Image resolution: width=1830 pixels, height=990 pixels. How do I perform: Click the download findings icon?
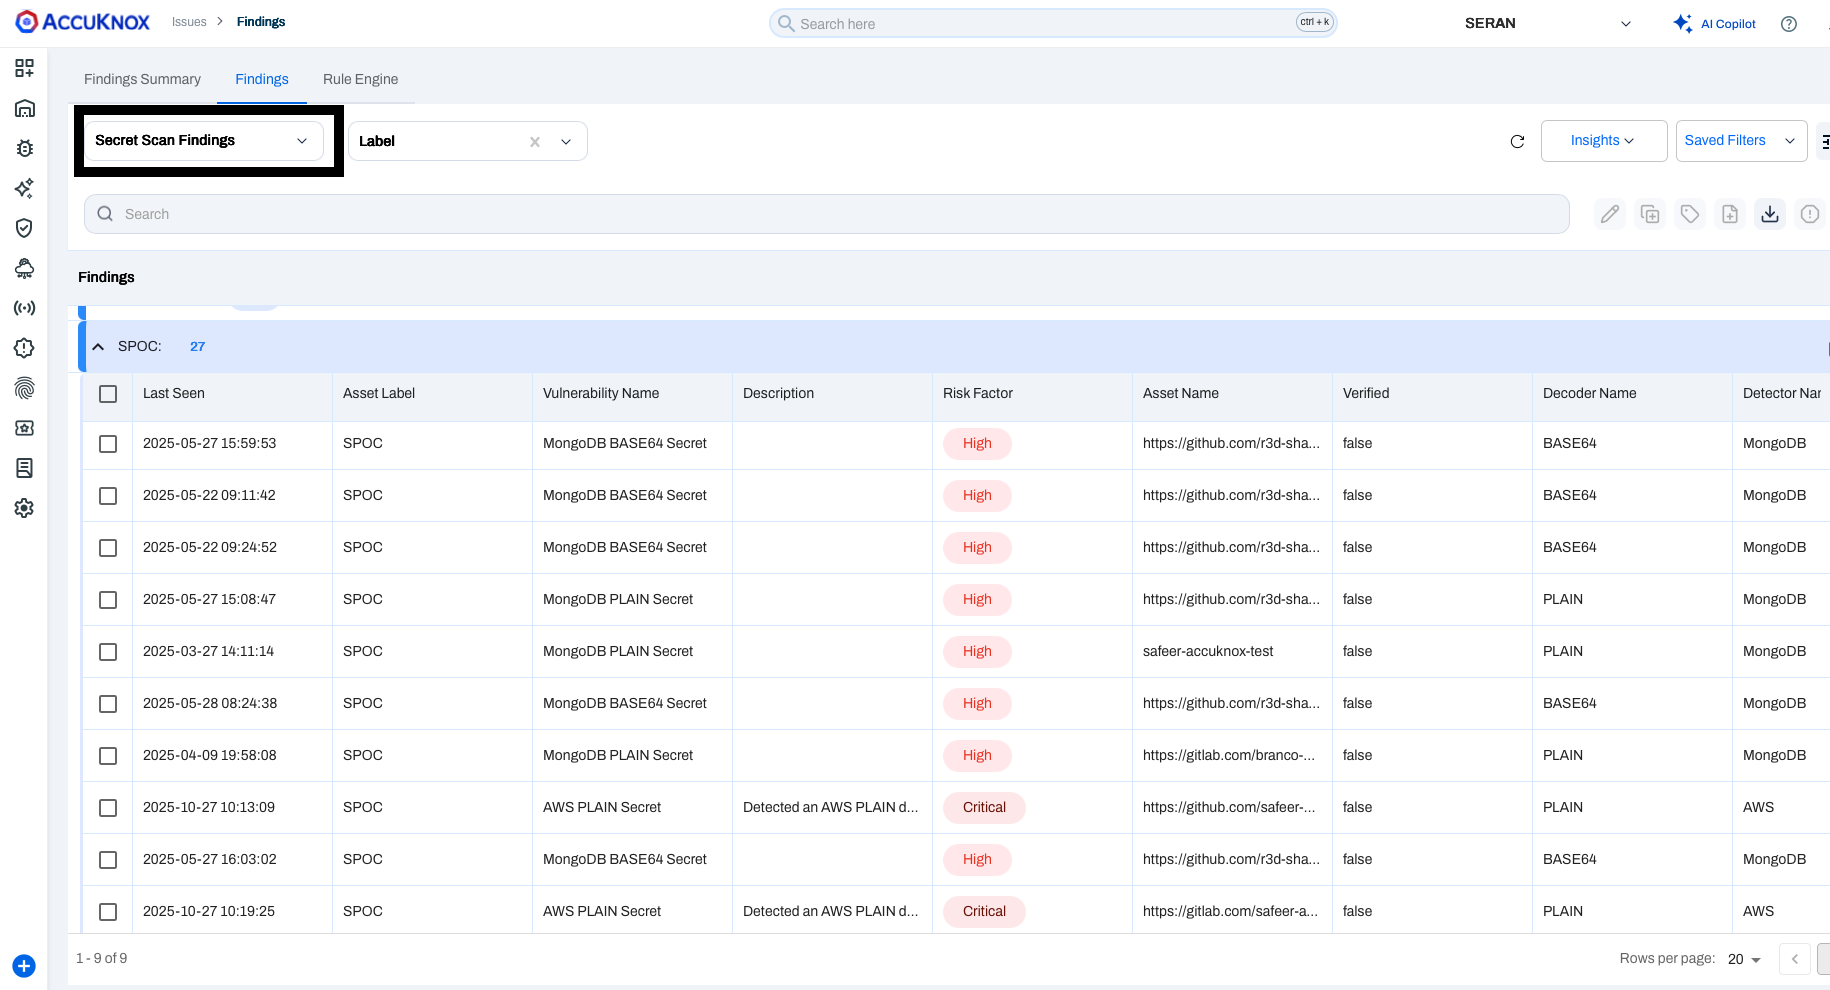1769,214
